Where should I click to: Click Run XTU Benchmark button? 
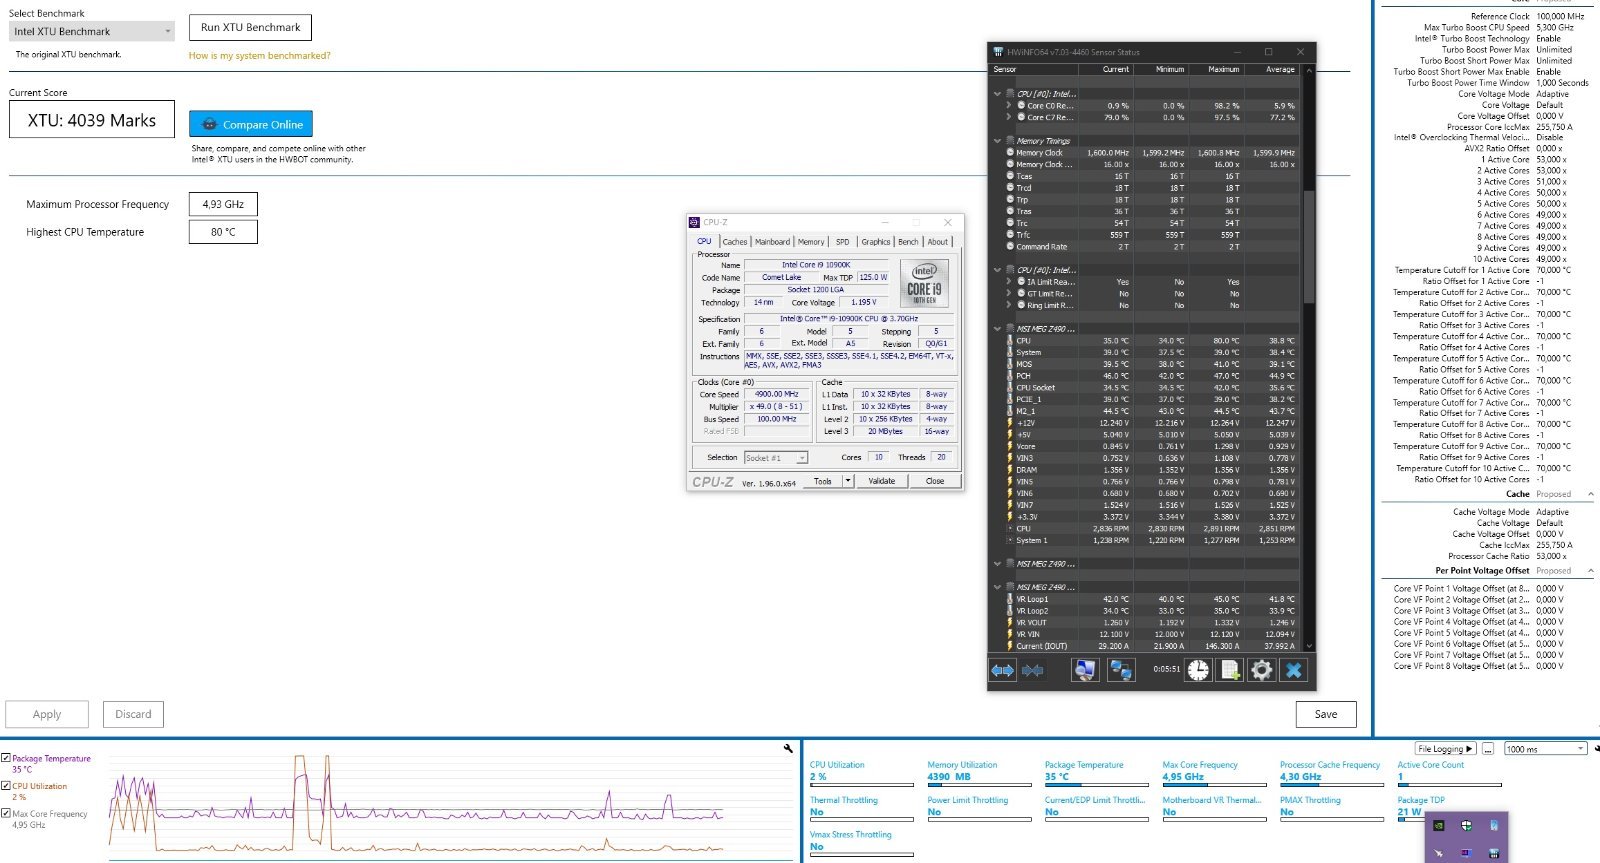click(251, 28)
